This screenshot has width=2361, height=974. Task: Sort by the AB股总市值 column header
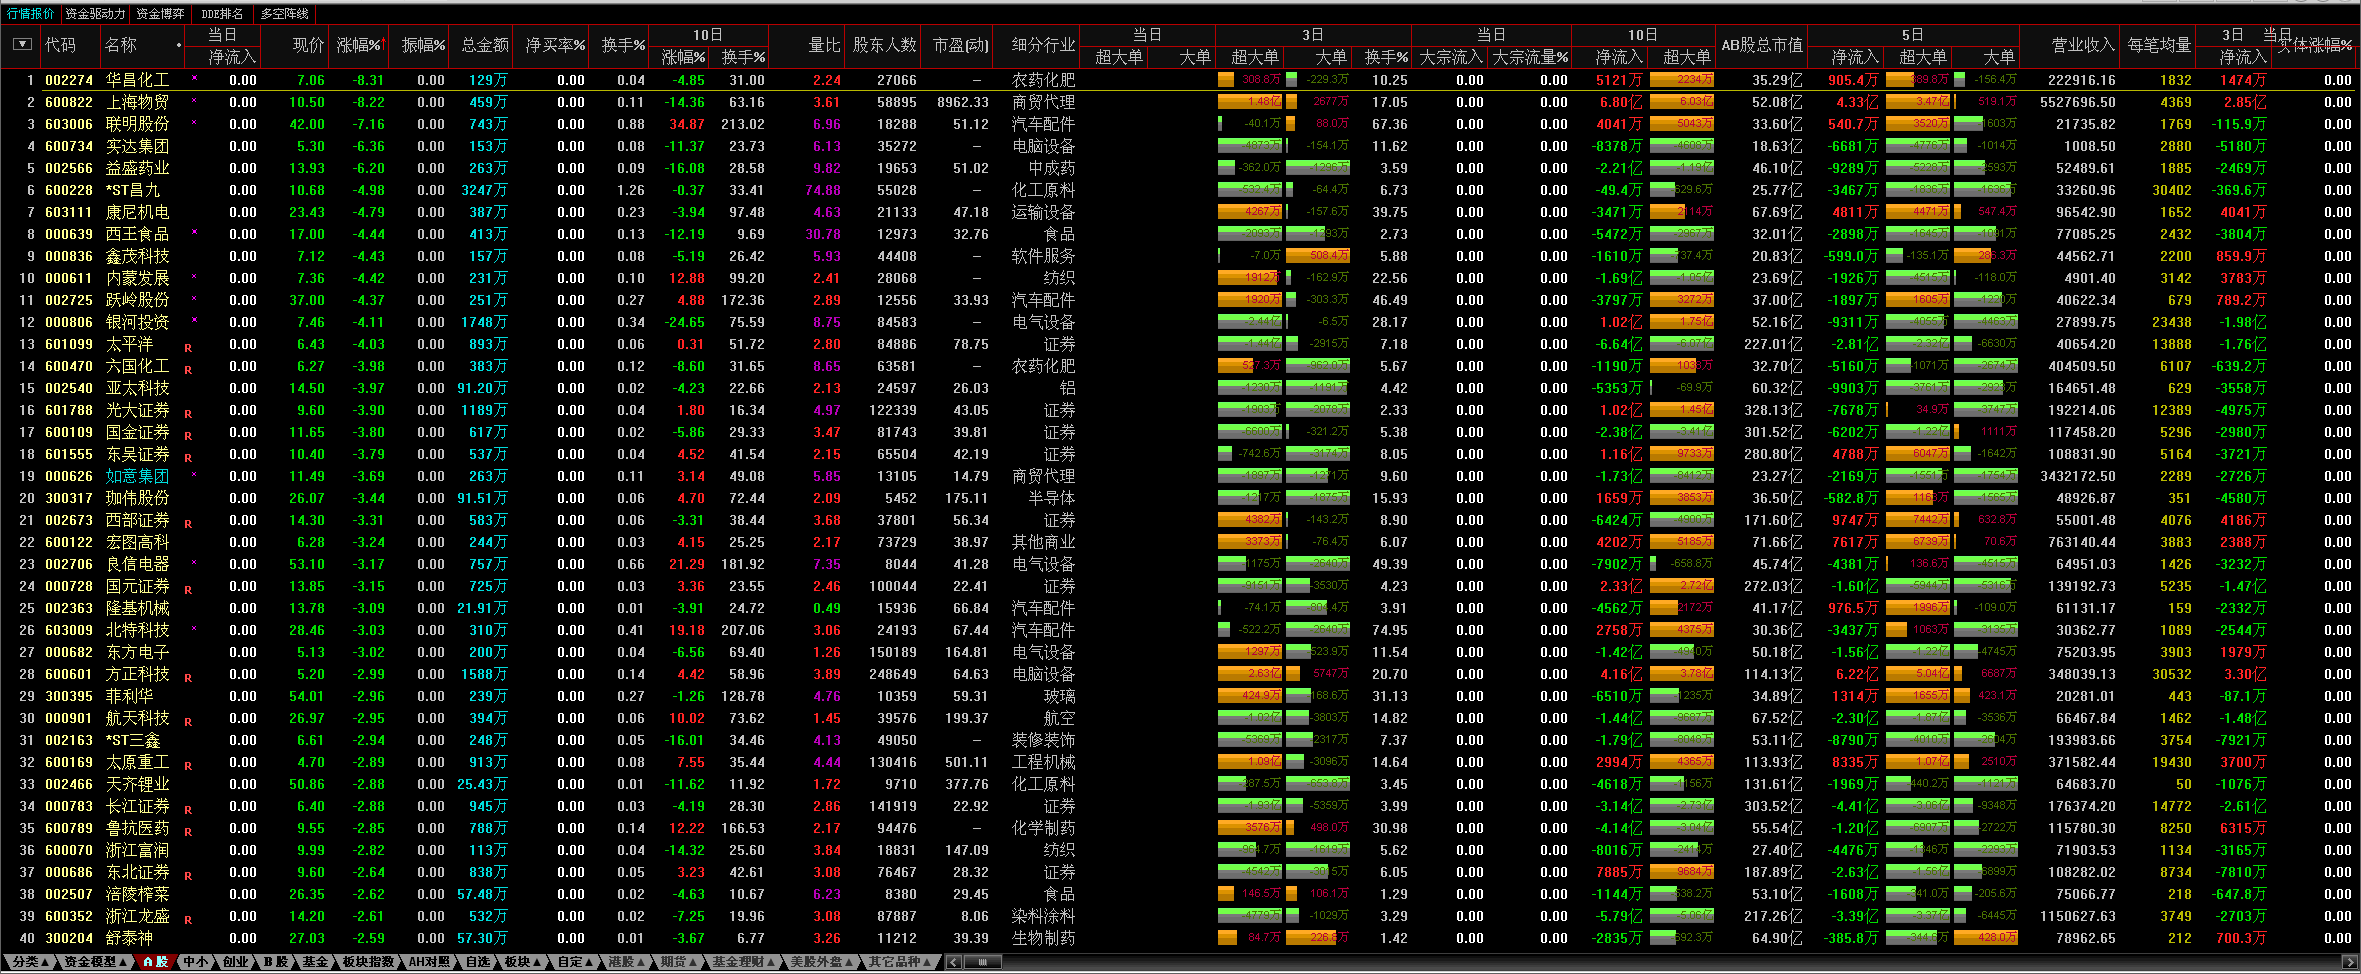(1761, 45)
